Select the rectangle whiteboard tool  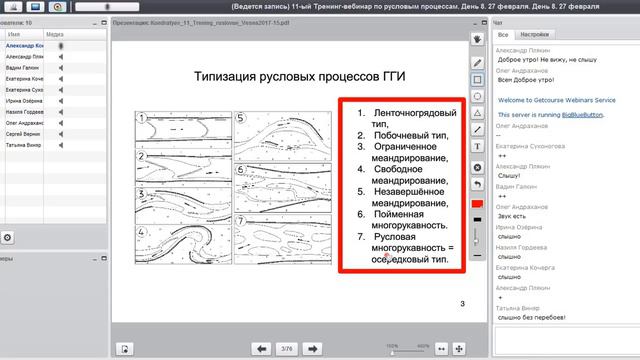[477, 79]
